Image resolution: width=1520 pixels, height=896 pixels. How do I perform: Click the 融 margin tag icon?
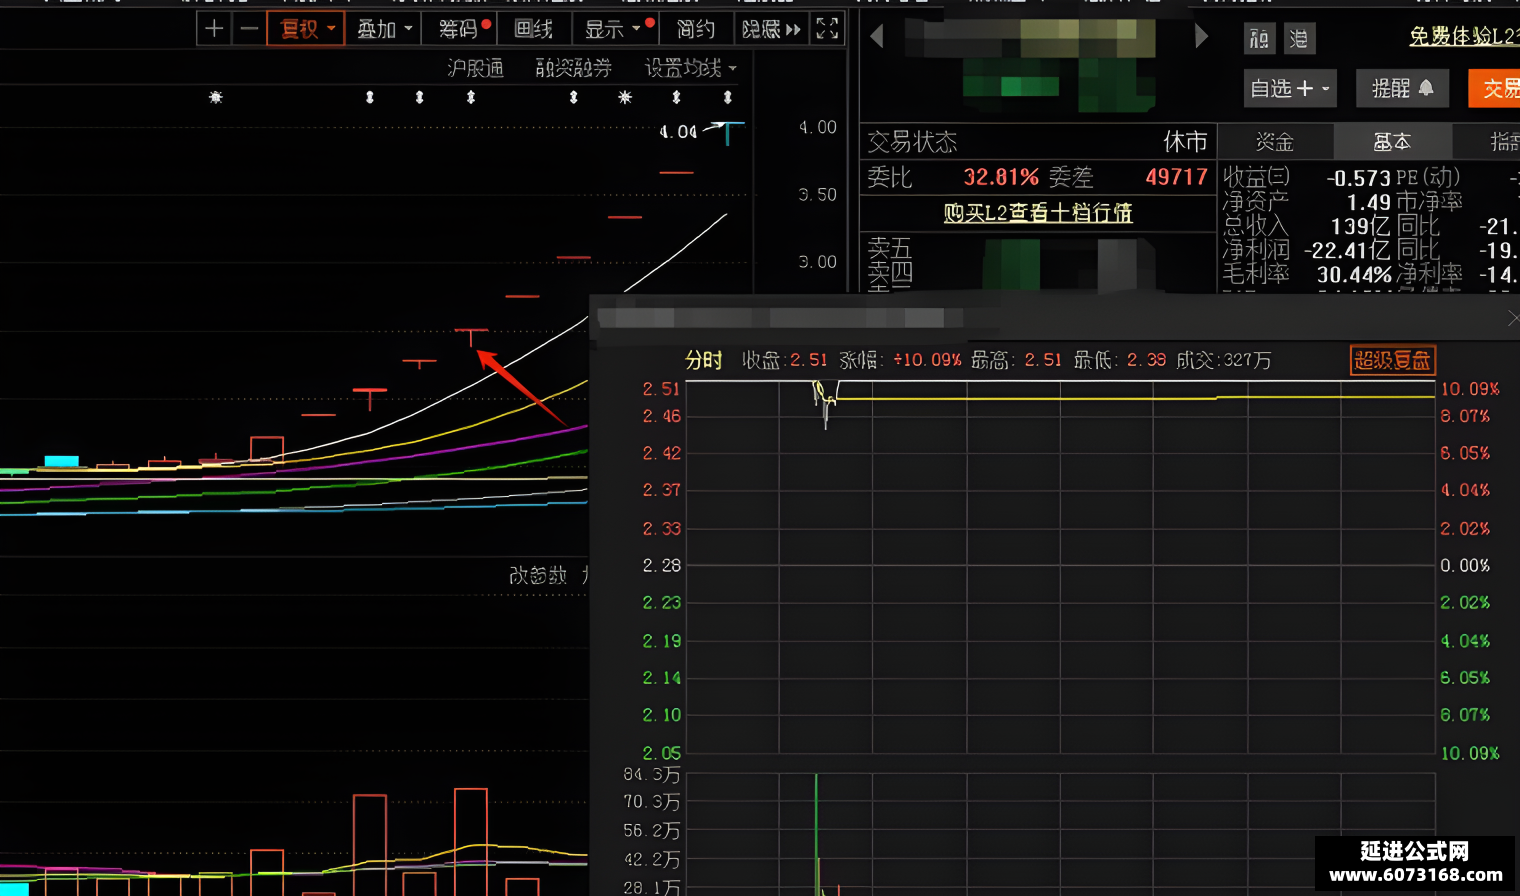click(x=1259, y=39)
